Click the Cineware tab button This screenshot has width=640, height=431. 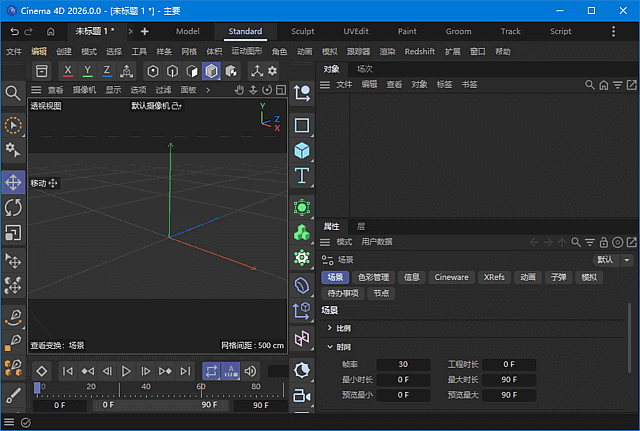tap(451, 277)
